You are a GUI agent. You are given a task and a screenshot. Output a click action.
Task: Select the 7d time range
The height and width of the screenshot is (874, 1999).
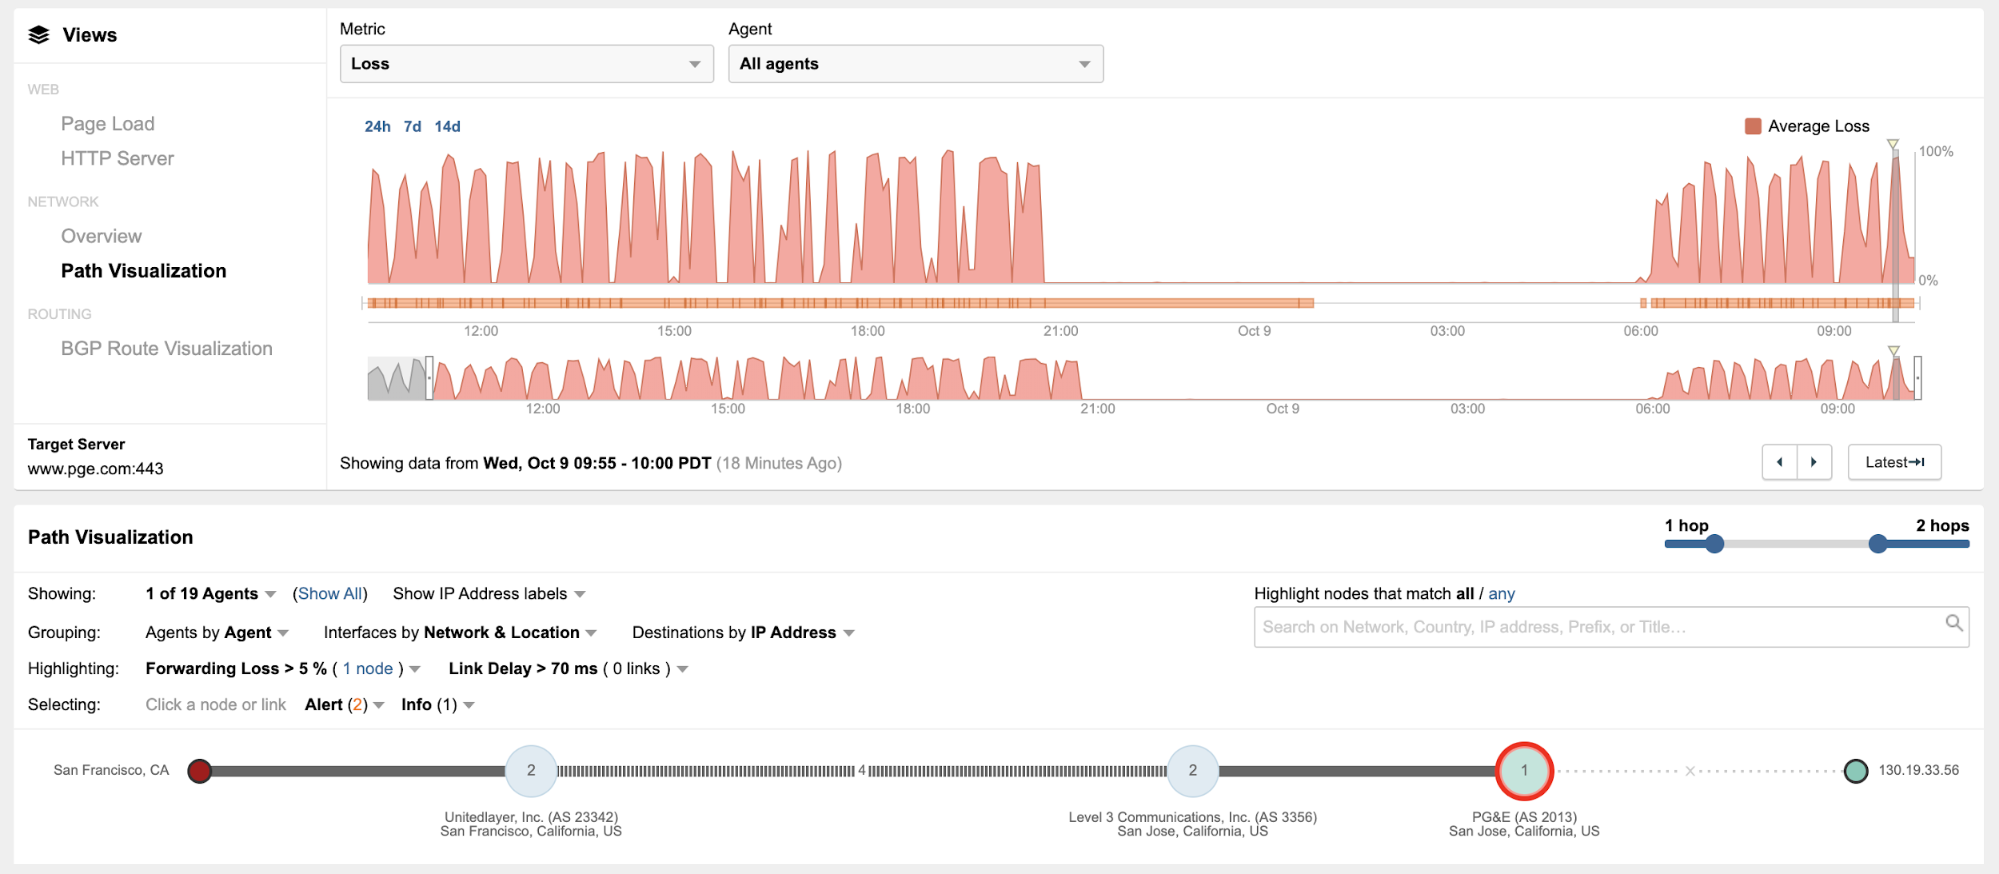[x=412, y=126]
